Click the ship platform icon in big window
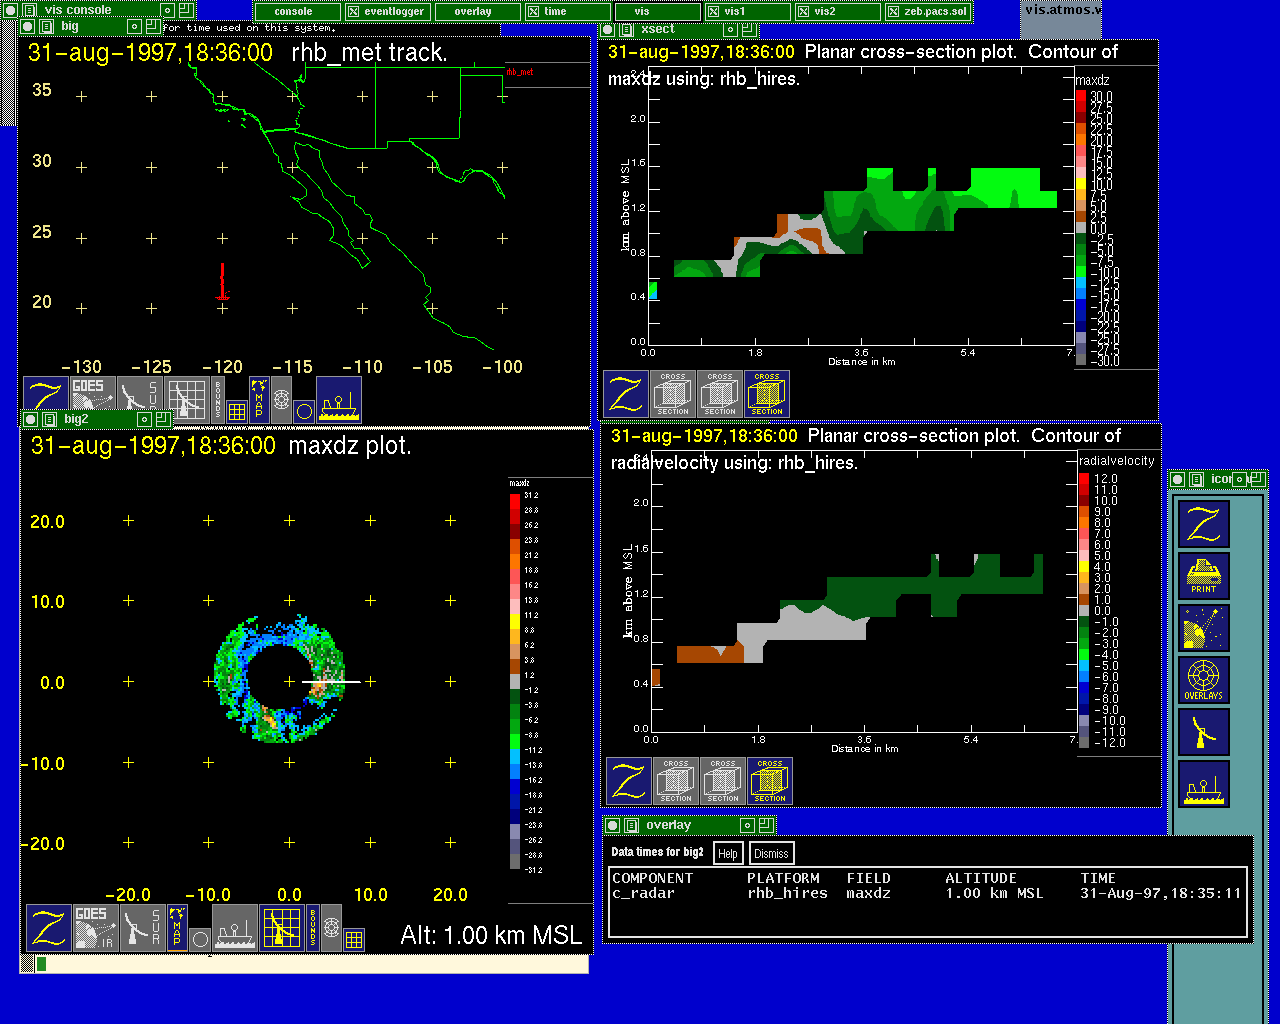This screenshot has width=1280, height=1024. pos(339,400)
